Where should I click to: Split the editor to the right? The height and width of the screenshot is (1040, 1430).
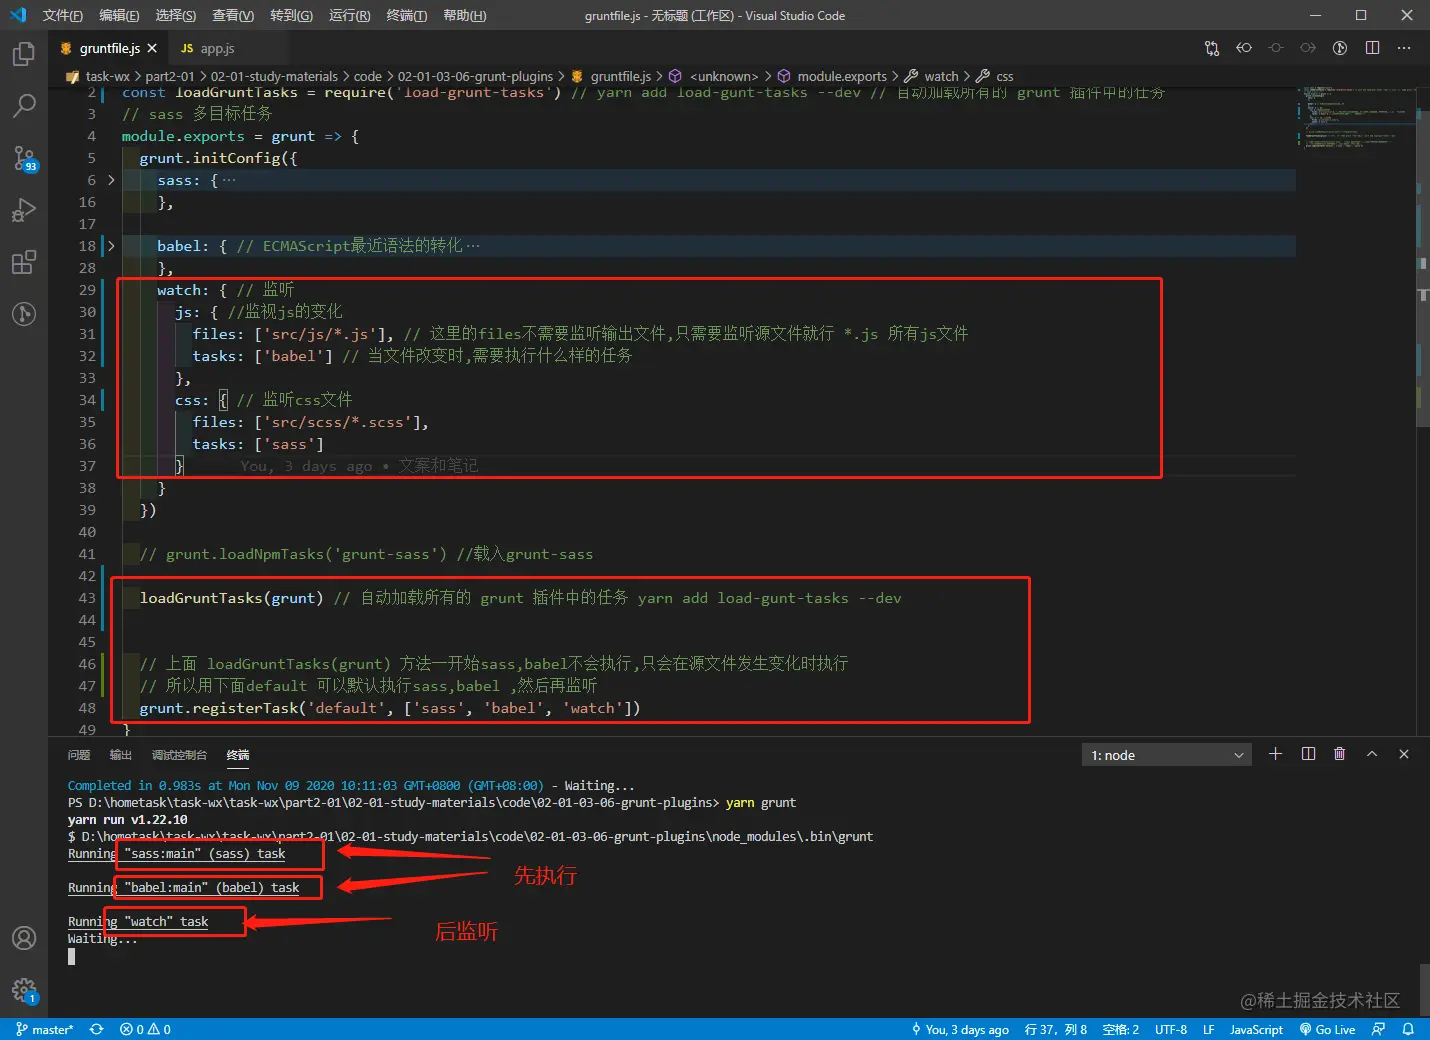tap(1372, 48)
